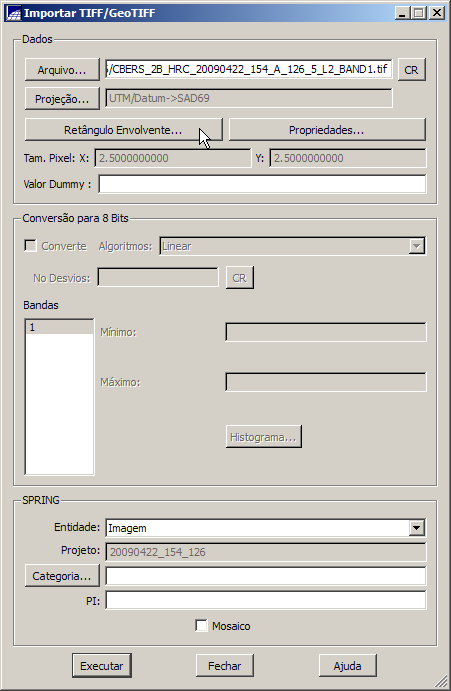Screen dimensions: 451x691
Task: Click into the PI input field
Action: pyautogui.click(x=266, y=600)
